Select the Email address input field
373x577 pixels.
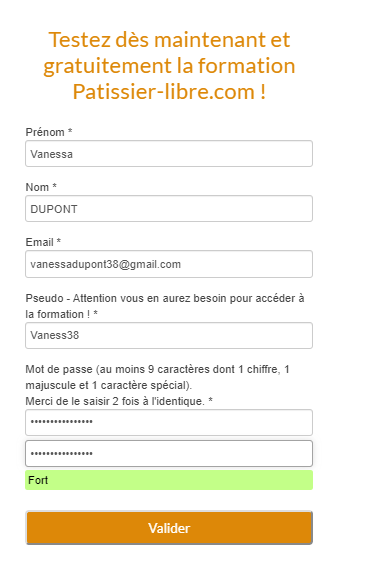[x=169, y=264]
